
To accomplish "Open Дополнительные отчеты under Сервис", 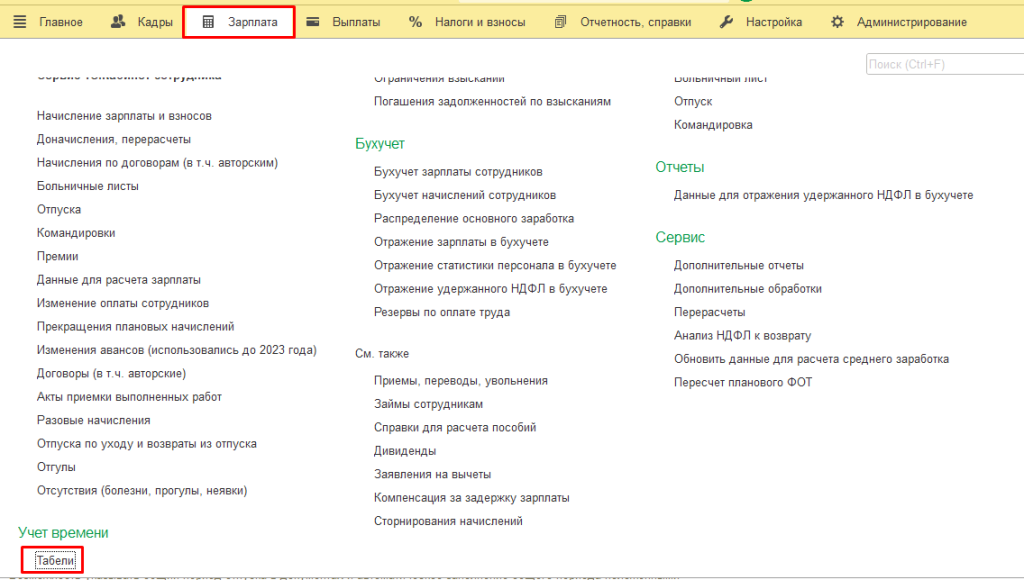I will coord(739,266).
